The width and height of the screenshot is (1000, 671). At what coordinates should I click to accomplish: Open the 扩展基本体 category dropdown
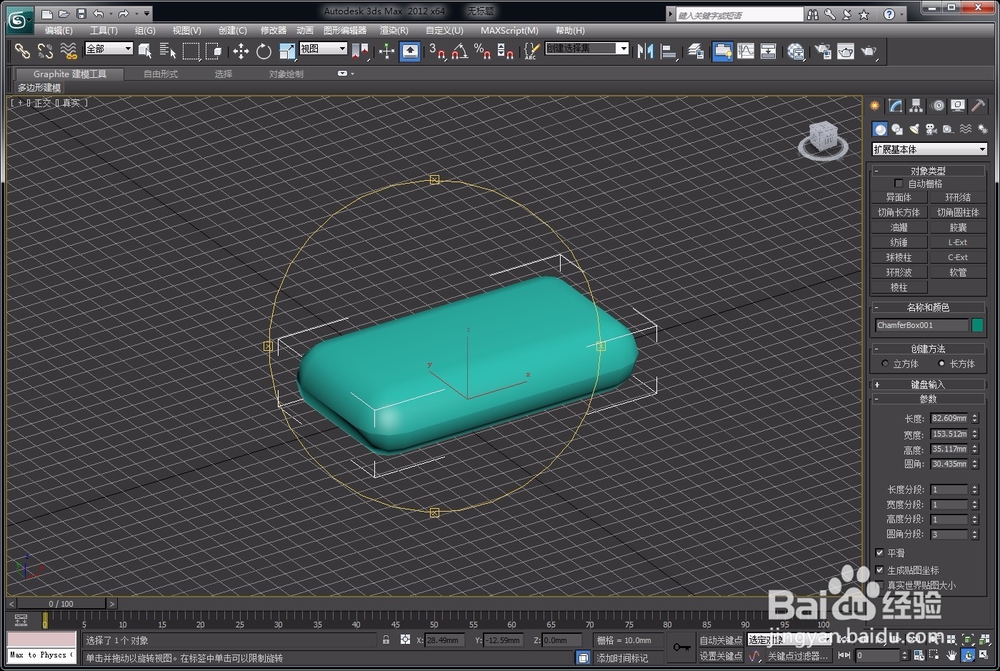point(929,149)
